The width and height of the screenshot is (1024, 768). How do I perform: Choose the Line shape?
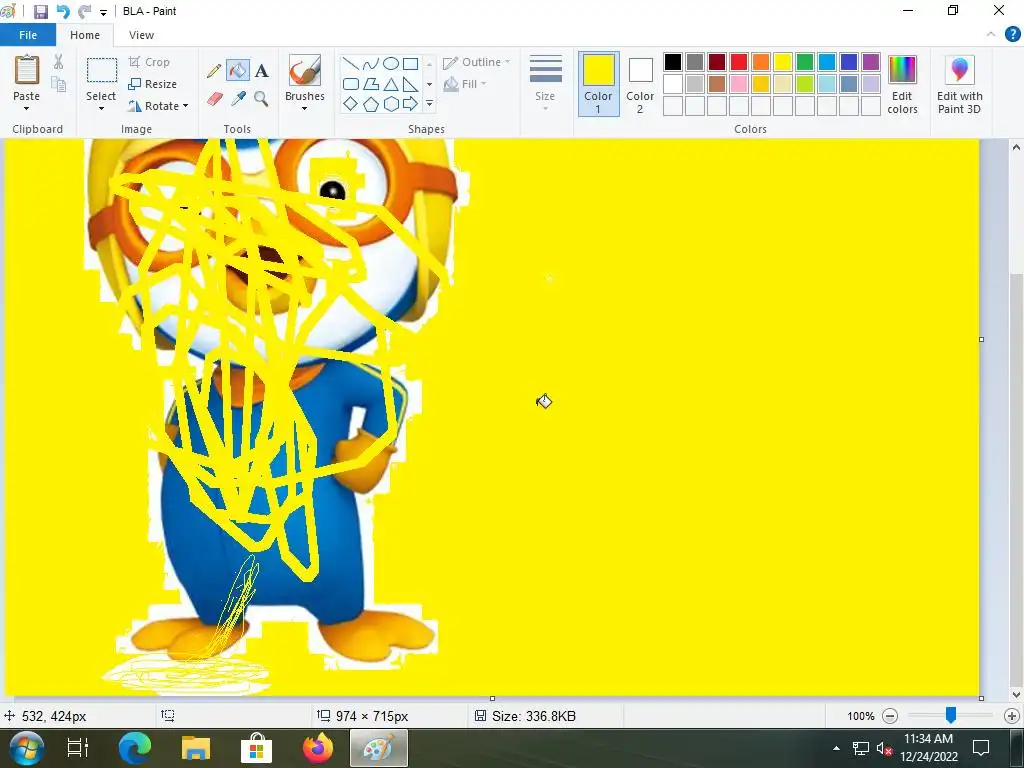[x=351, y=64]
